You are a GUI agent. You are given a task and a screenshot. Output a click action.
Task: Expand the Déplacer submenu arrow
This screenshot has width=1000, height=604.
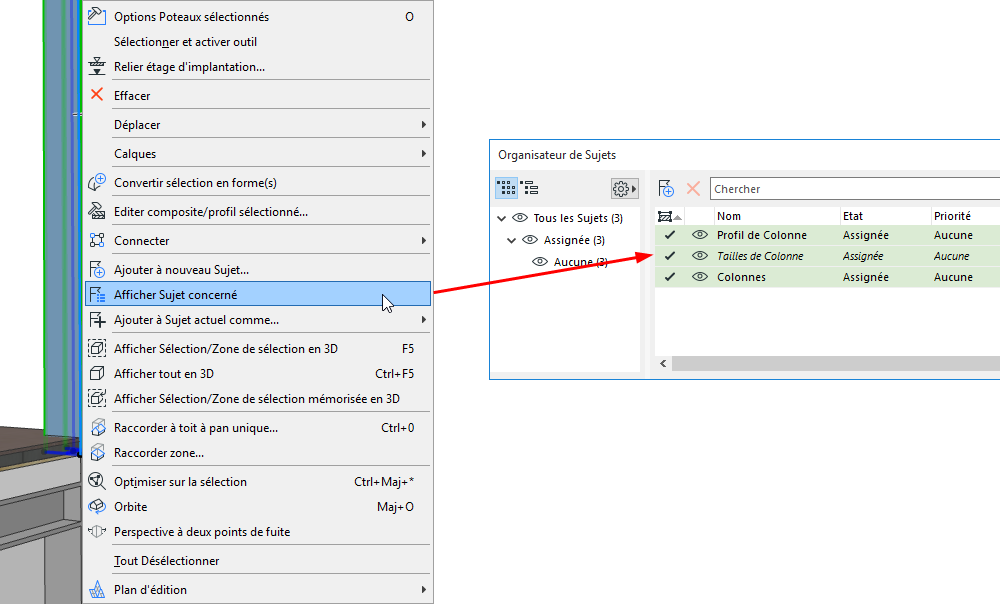coord(423,124)
